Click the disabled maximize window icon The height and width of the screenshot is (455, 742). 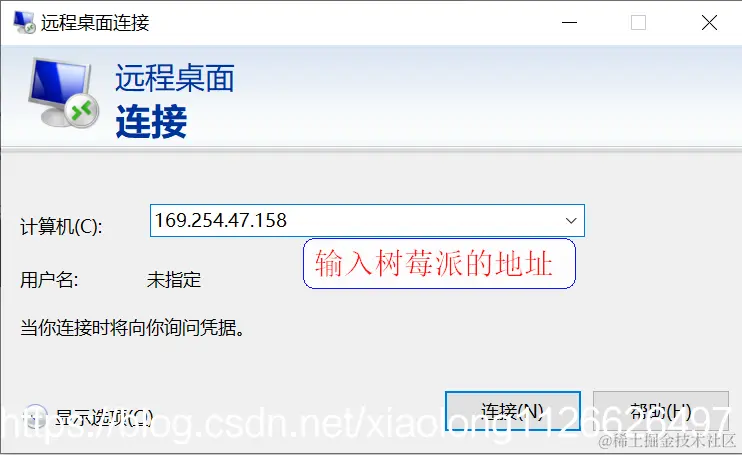638,22
